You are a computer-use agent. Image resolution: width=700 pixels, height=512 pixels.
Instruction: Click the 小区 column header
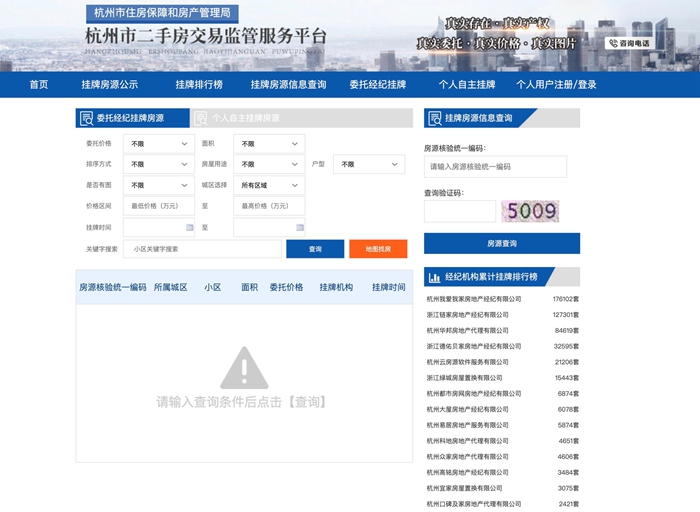point(212,287)
